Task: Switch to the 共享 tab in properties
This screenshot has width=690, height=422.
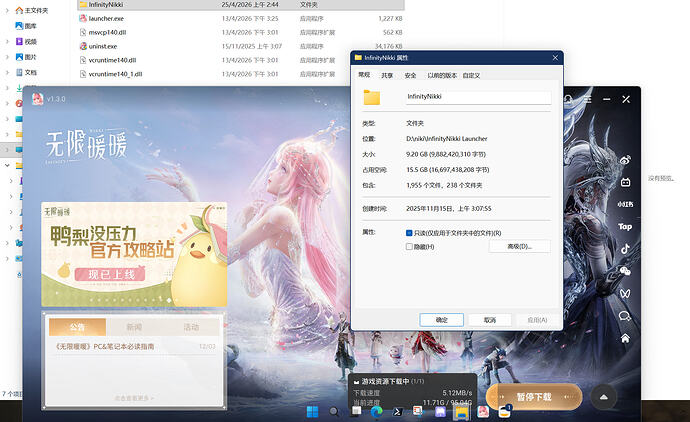Action: click(x=387, y=75)
